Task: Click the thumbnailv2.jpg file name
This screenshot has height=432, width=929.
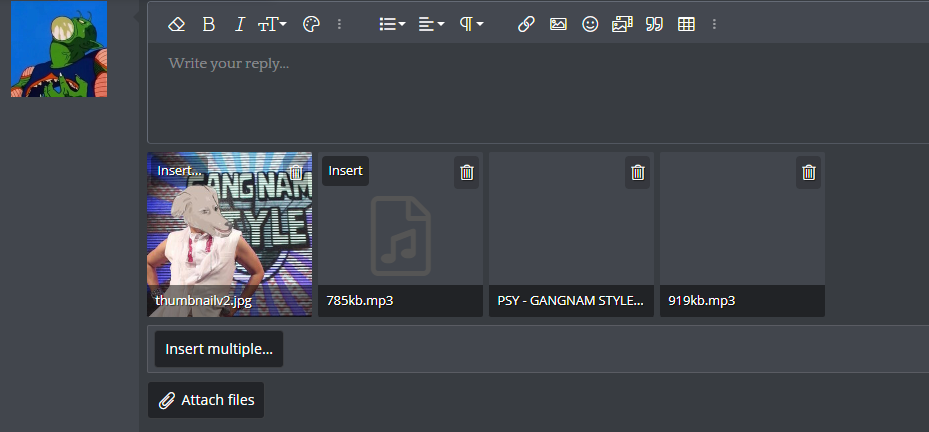Action: point(204,300)
